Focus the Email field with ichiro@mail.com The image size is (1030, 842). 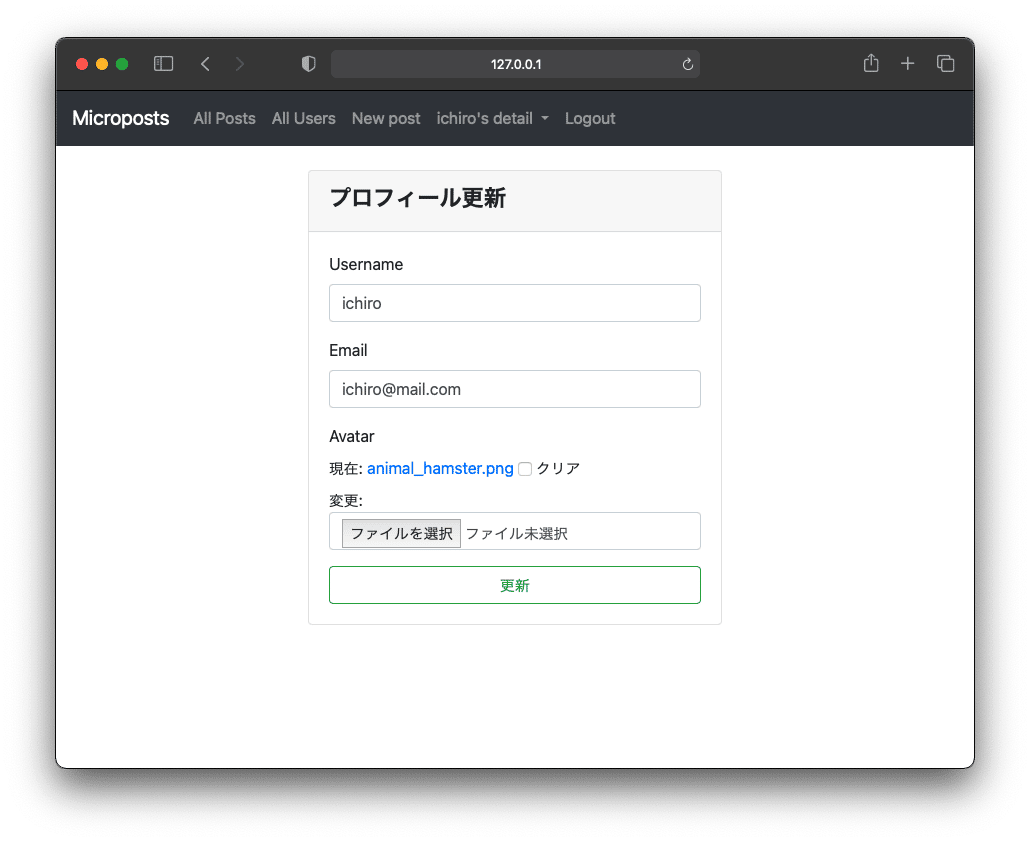coord(514,389)
